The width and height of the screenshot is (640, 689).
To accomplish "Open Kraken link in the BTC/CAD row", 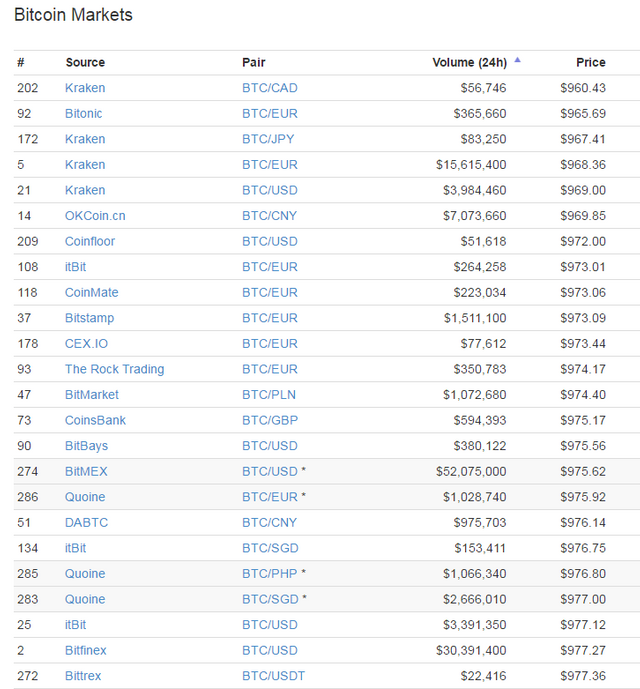I will [85, 88].
